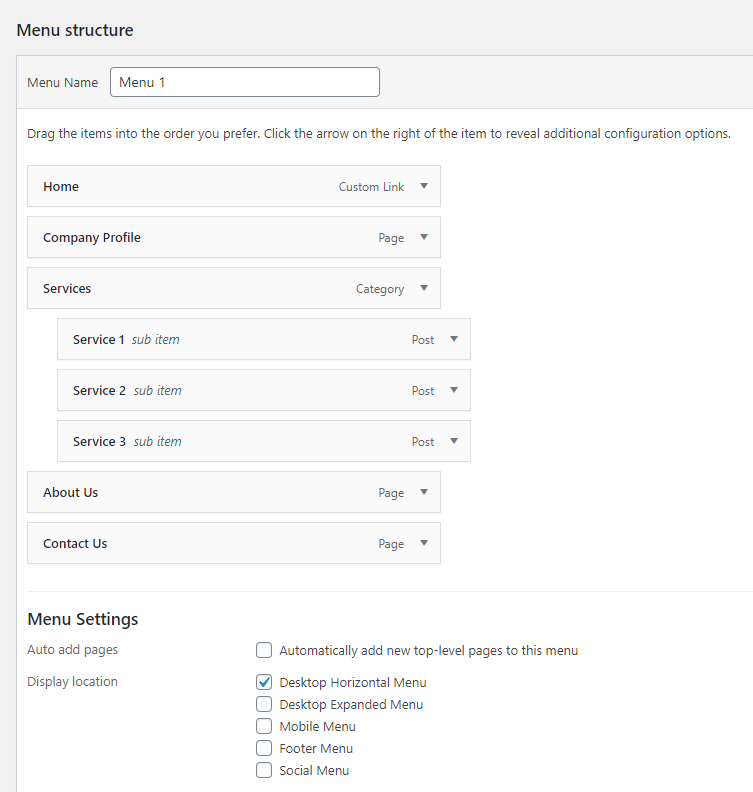Enable automatically add new top-level pages
Screen dimensions: 753x792
(264, 650)
